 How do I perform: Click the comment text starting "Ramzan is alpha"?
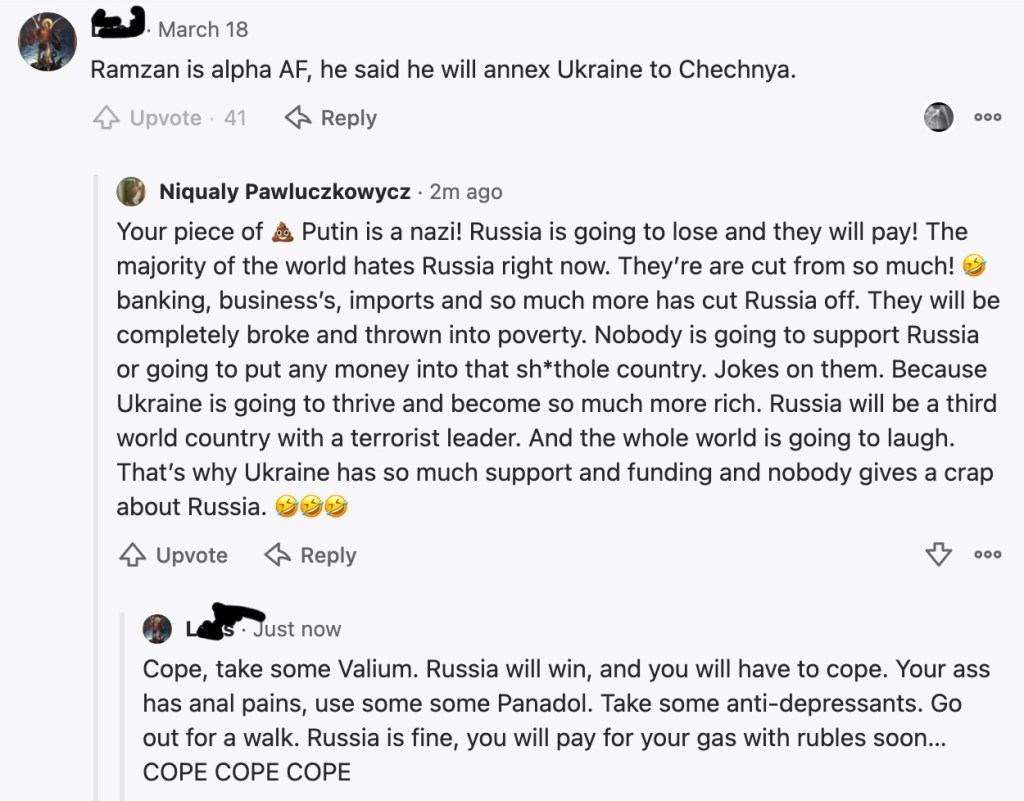[x=443, y=71]
